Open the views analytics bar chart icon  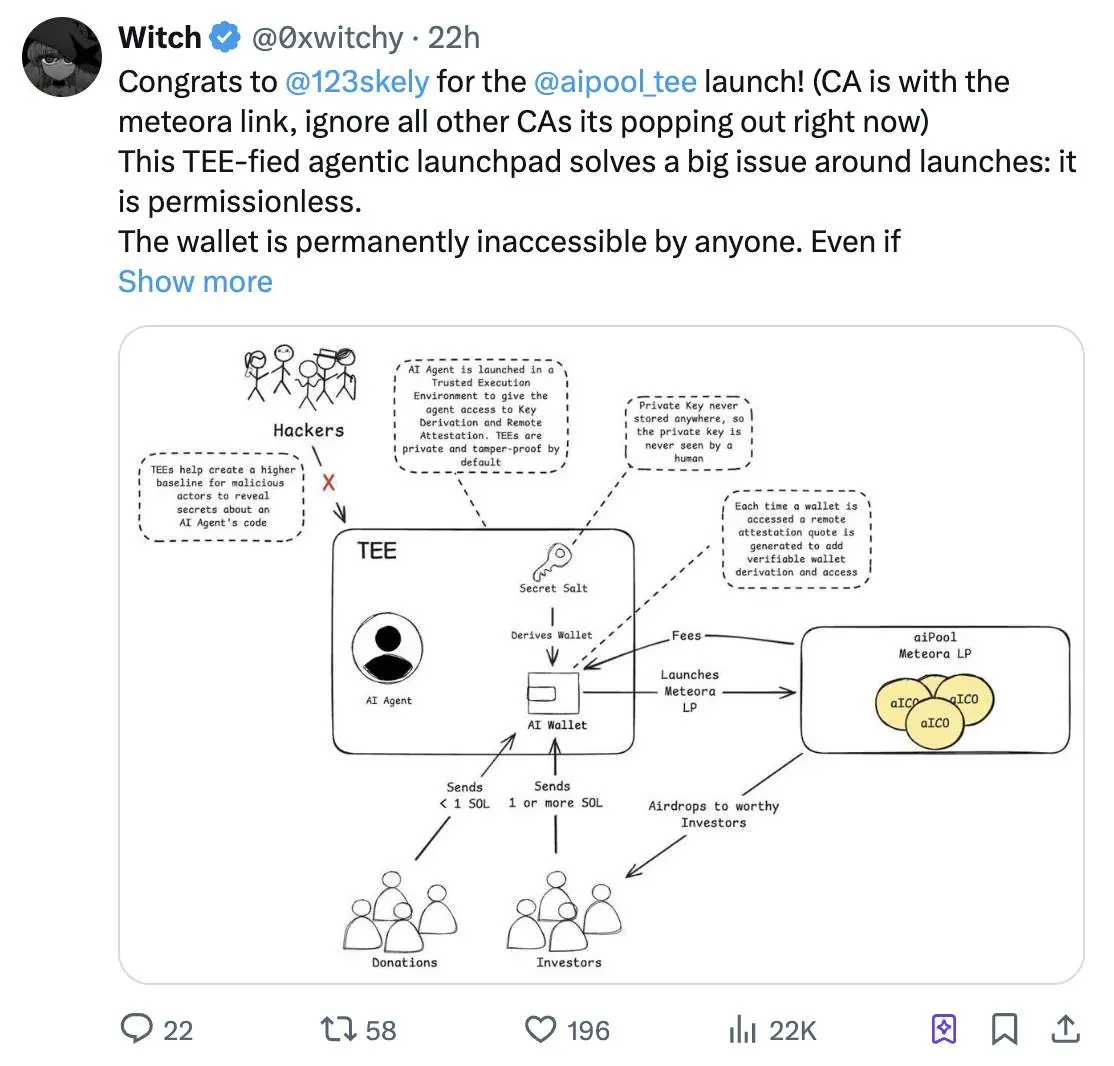coord(741,1028)
